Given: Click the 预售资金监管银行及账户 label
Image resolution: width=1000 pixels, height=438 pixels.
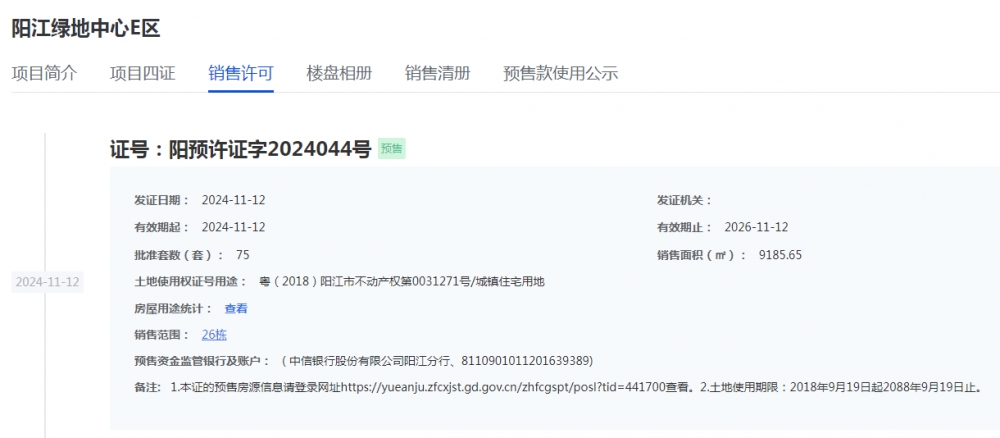Looking at the screenshot, I should click(x=202, y=361).
